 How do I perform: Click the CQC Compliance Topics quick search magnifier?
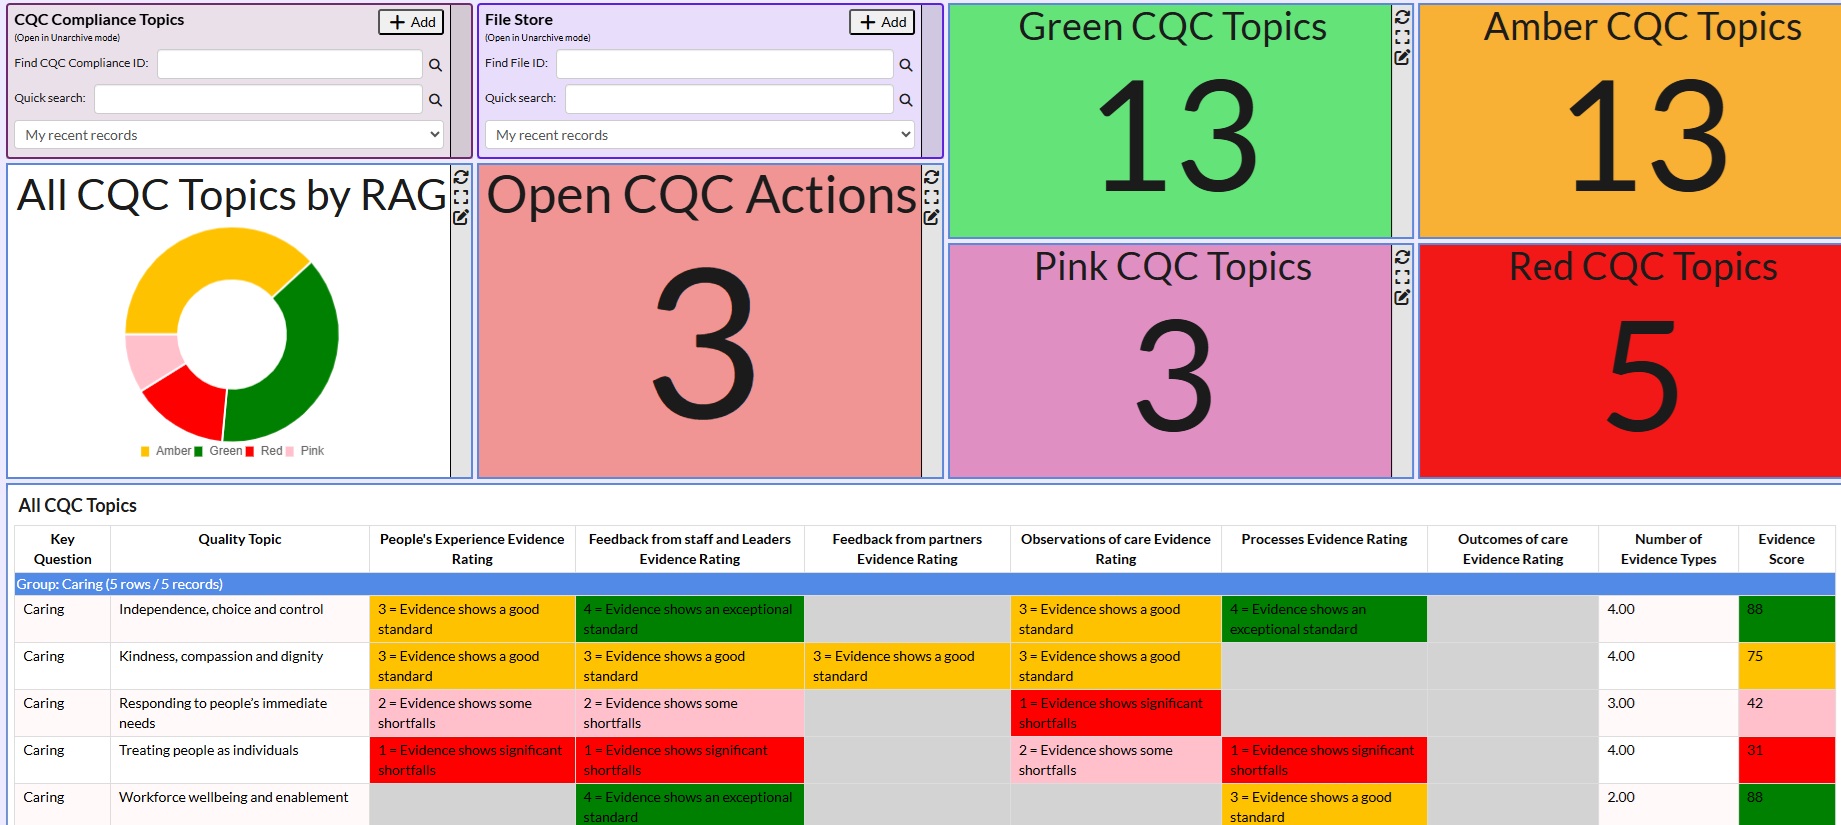click(435, 100)
